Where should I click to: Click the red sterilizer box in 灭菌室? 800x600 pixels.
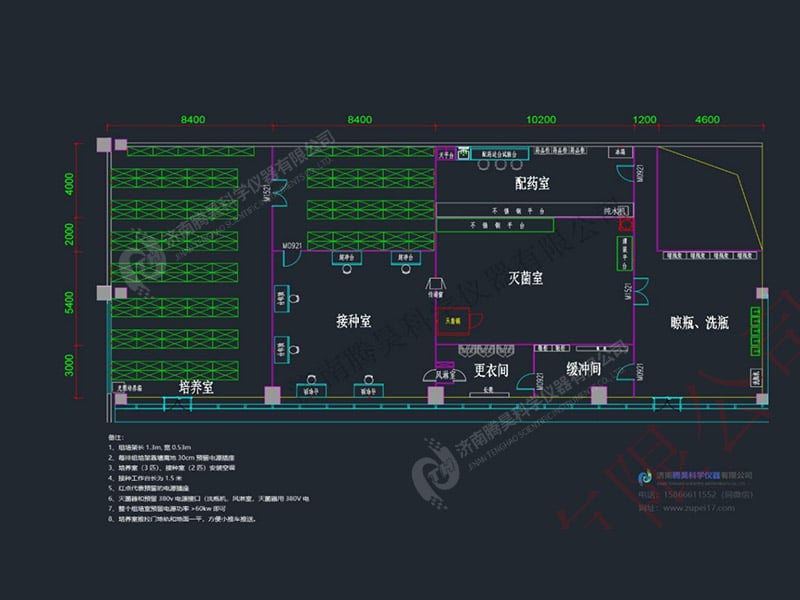coord(454,322)
